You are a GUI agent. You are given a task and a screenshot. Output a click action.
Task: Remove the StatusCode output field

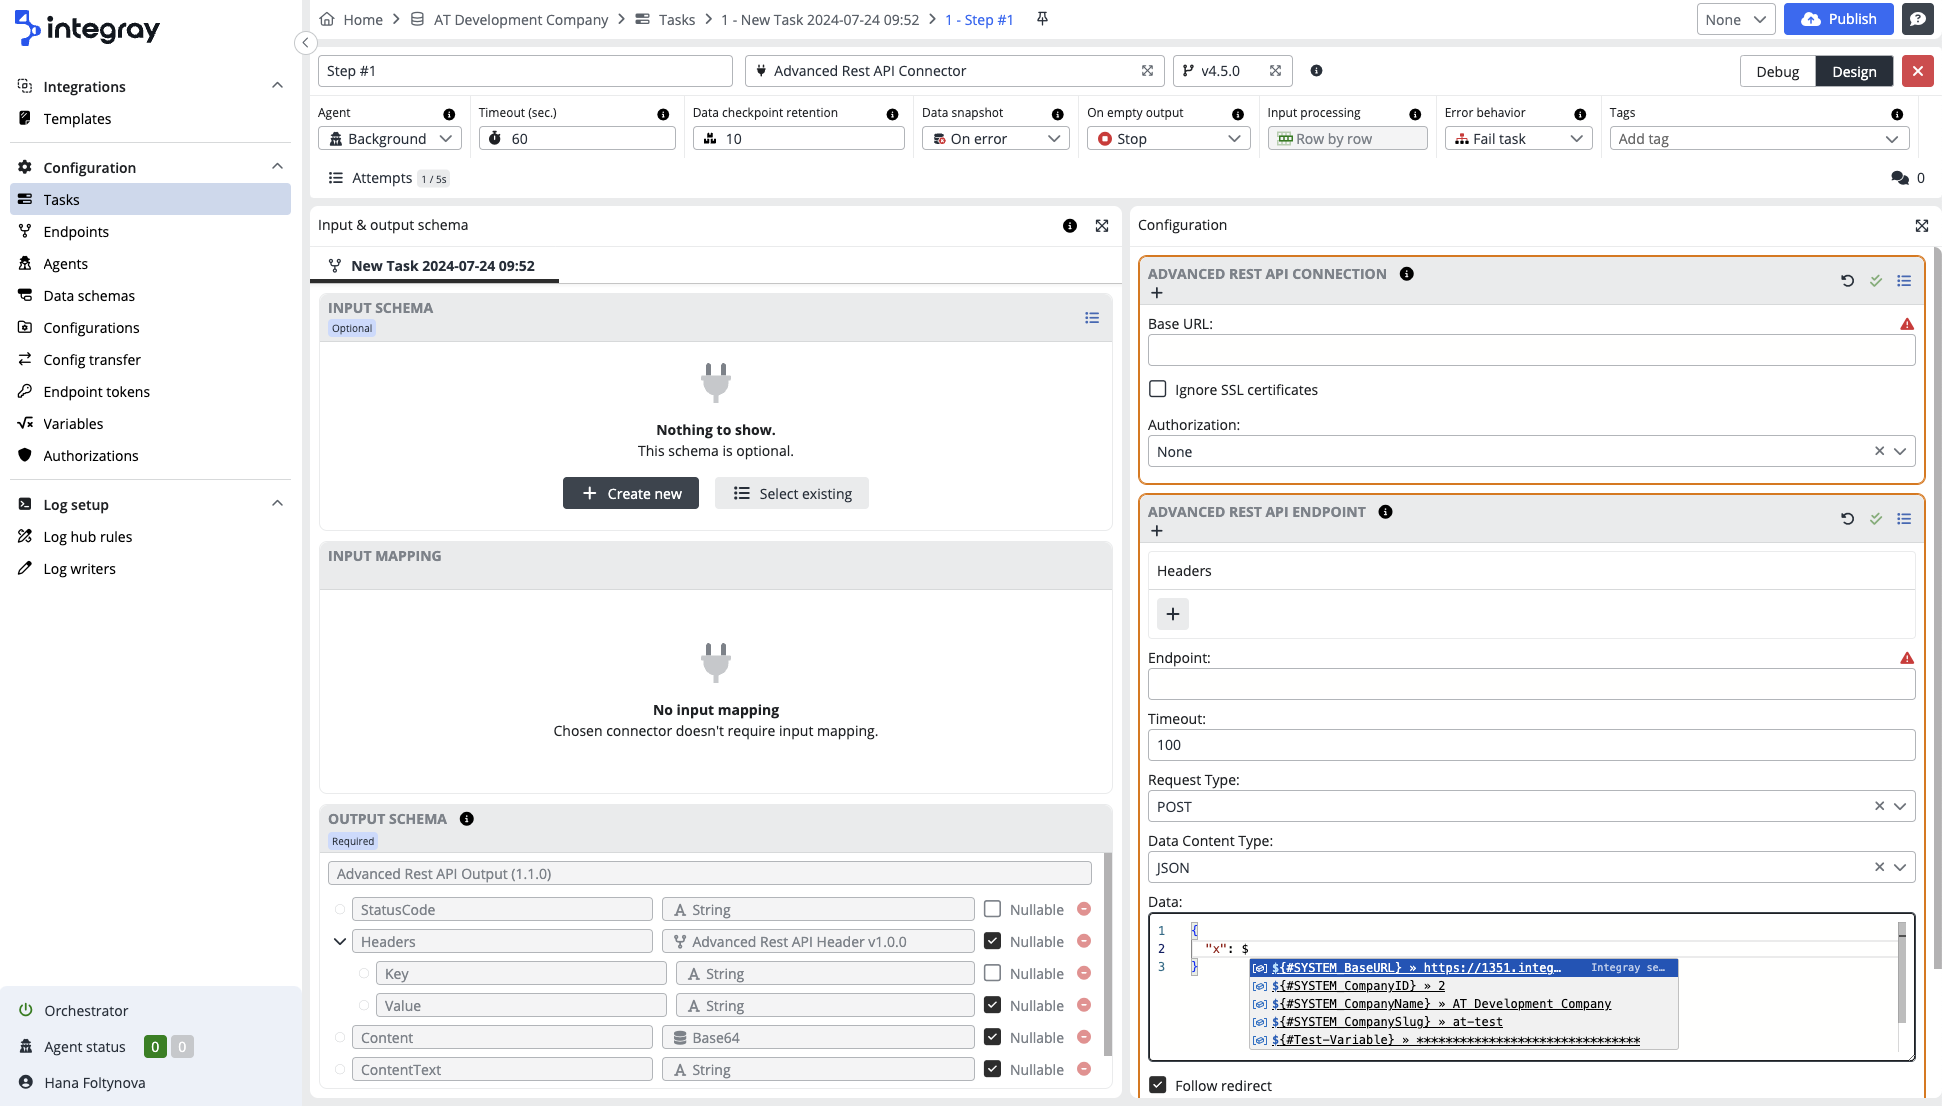pyautogui.click(x=1084, y=909)
